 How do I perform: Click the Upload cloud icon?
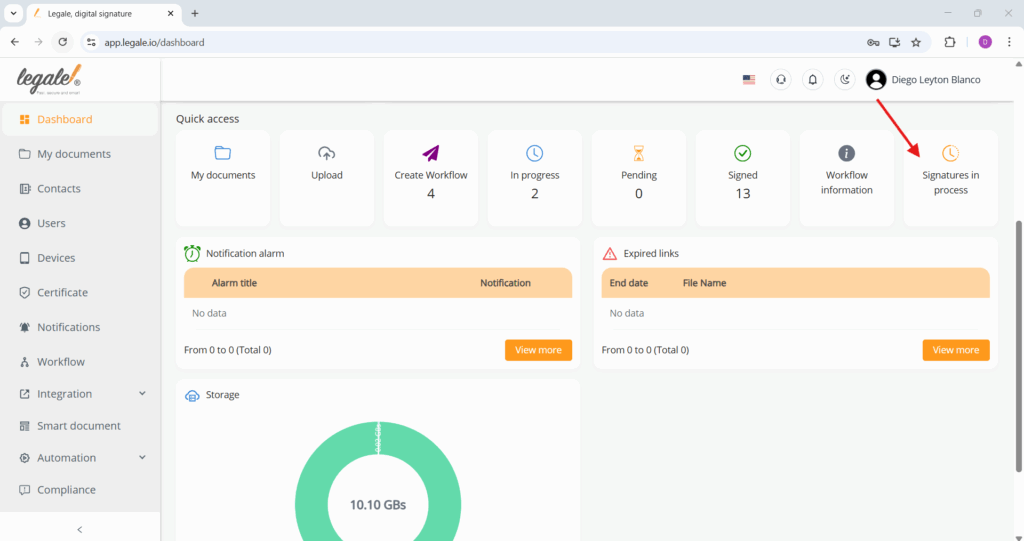click(x=327, y=154)
